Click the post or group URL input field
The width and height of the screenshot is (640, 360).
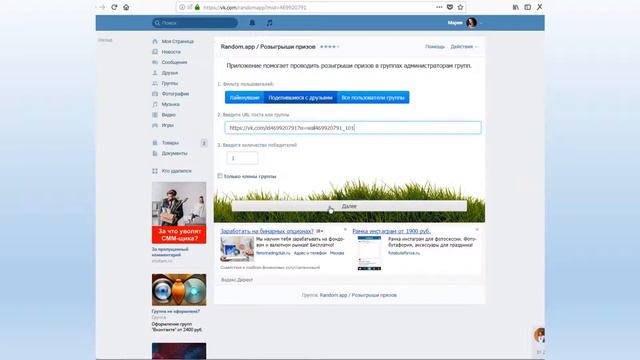[x=353, y=128]
